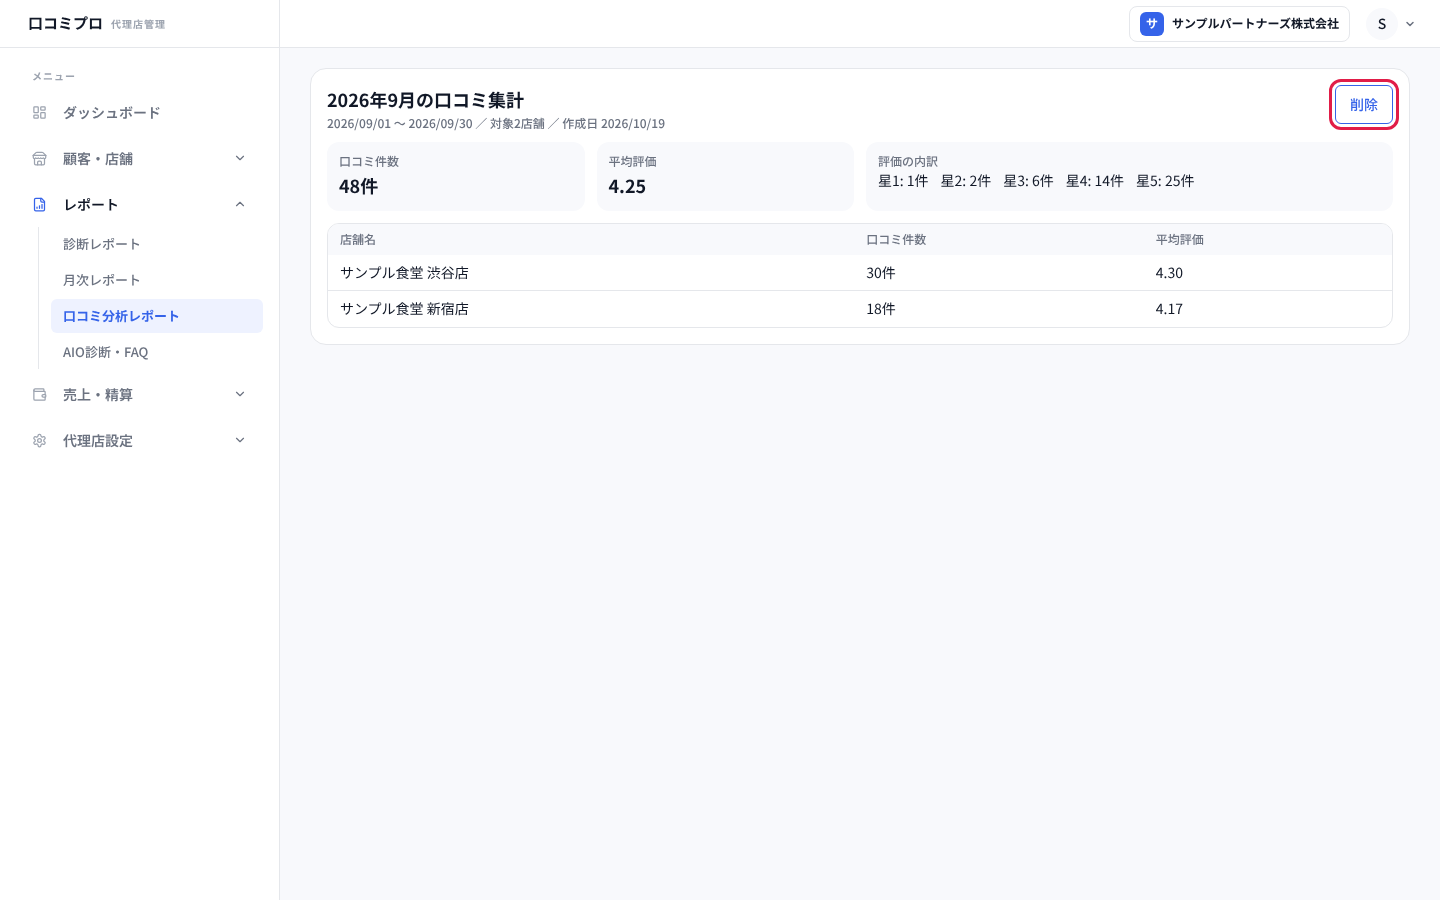Open AIO診断・FAQ submenu item

point(157,352)
